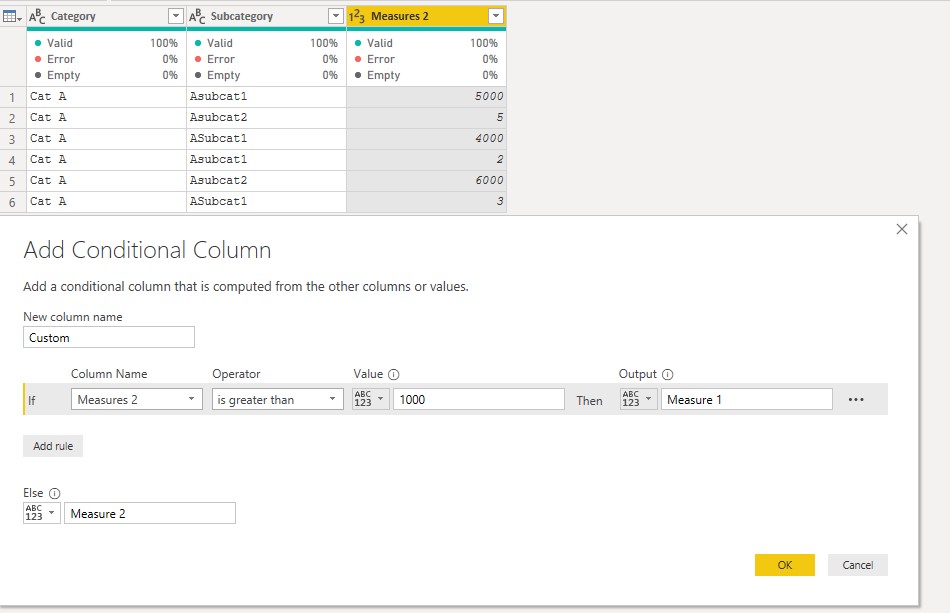
Task: Click the info icon next to Else
Action: tap(54, 493)
